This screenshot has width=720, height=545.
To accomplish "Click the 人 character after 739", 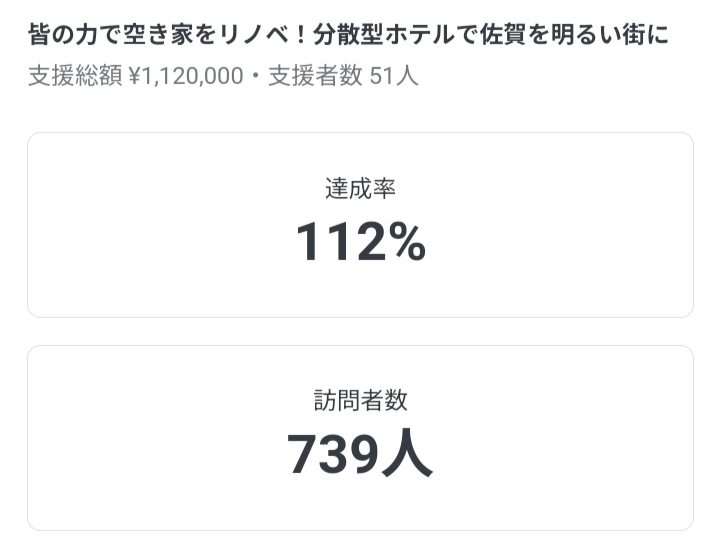I will pyautogui.click(x=408, y=455).
